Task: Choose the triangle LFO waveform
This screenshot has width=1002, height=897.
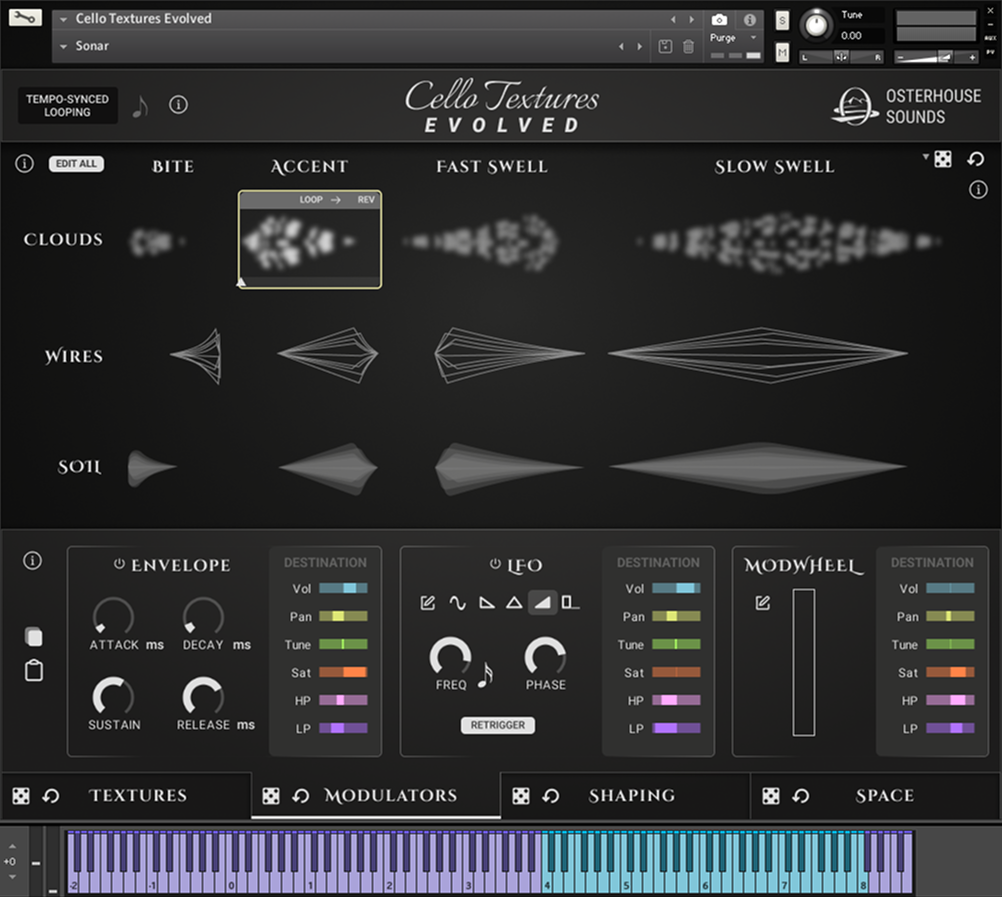Action: [x=514, y=603]
